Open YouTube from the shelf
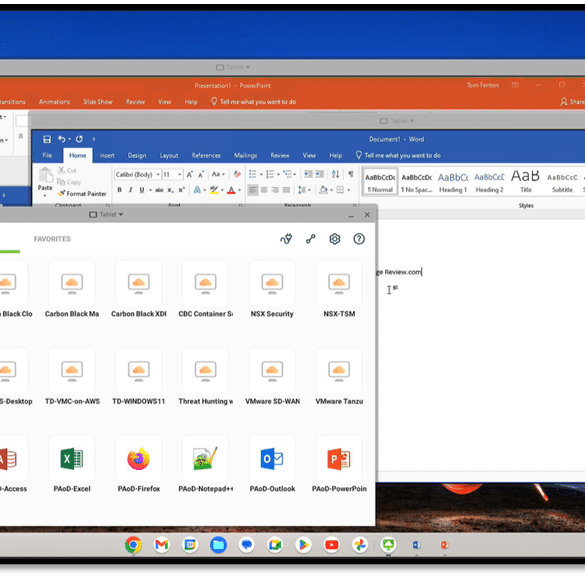 coord(332,545)
